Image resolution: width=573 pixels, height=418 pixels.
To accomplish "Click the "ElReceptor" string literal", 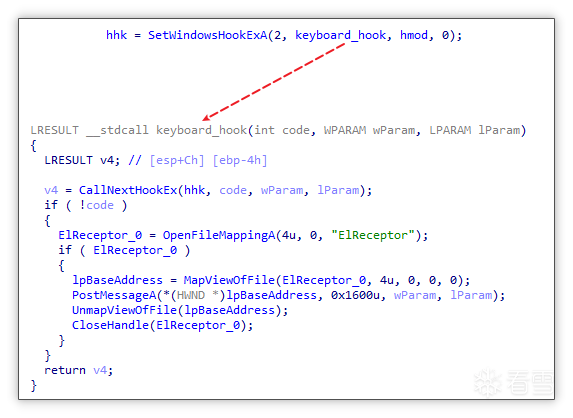I will click(x=373, y=235).
